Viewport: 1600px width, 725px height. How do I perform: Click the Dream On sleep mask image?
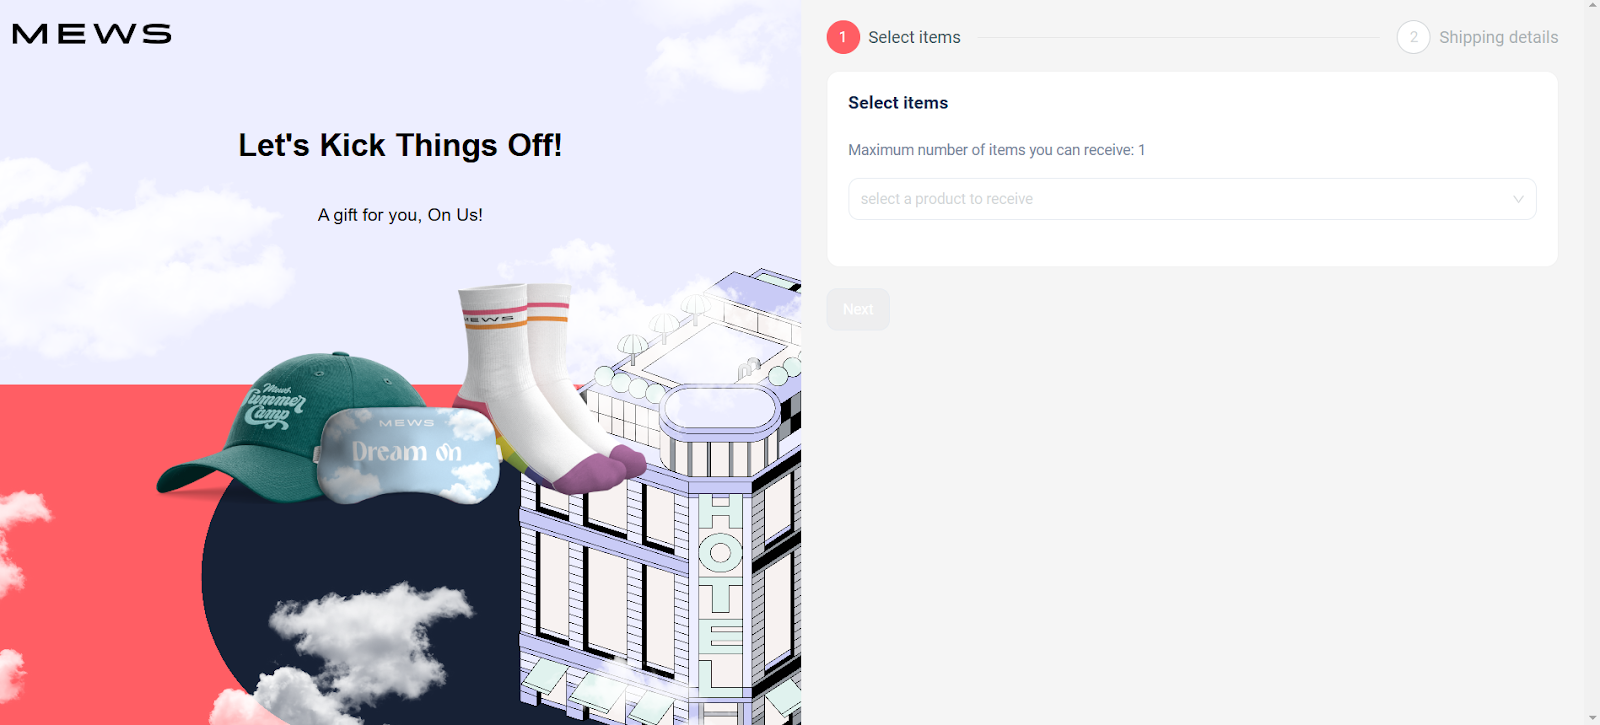tap(408, 453)
